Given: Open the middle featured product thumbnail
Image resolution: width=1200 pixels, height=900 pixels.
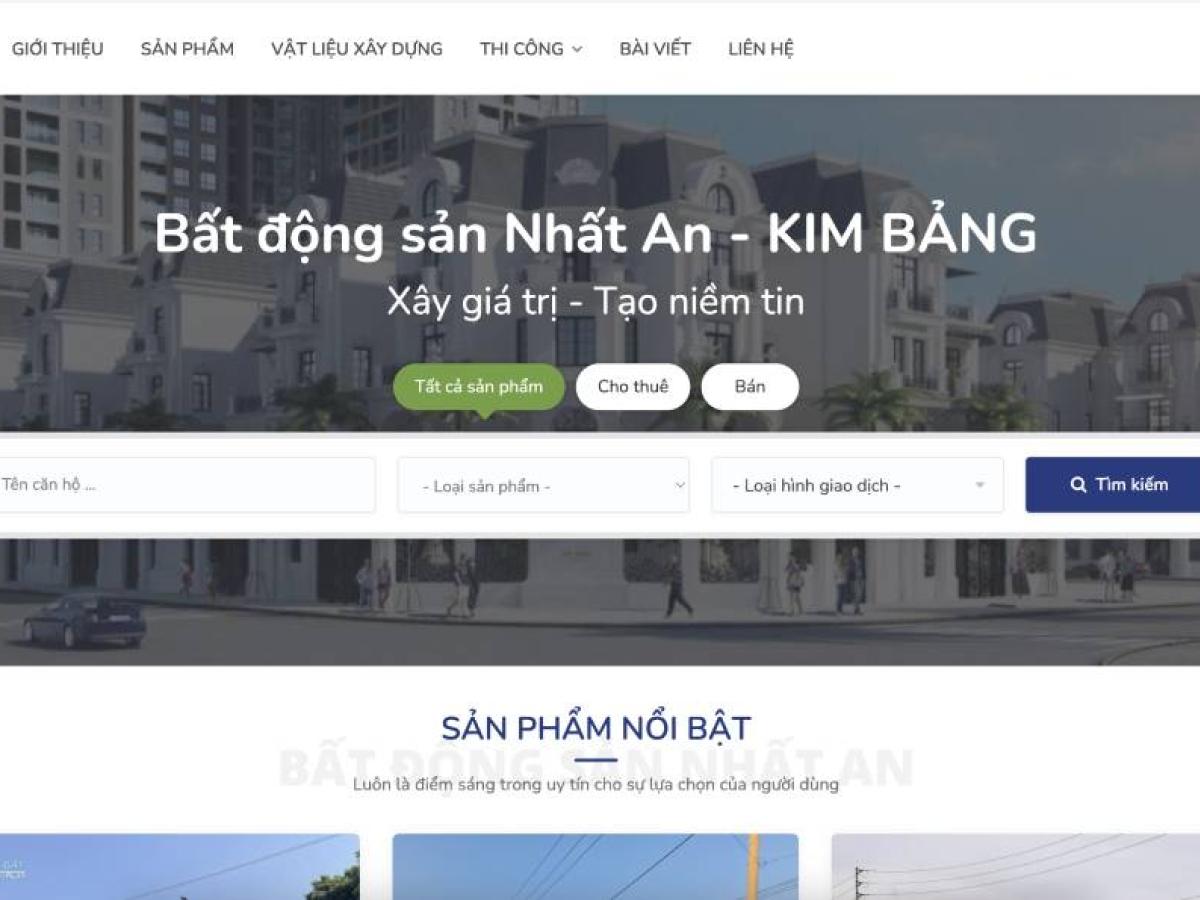Looking at the screenshot, I should point(595,867).
